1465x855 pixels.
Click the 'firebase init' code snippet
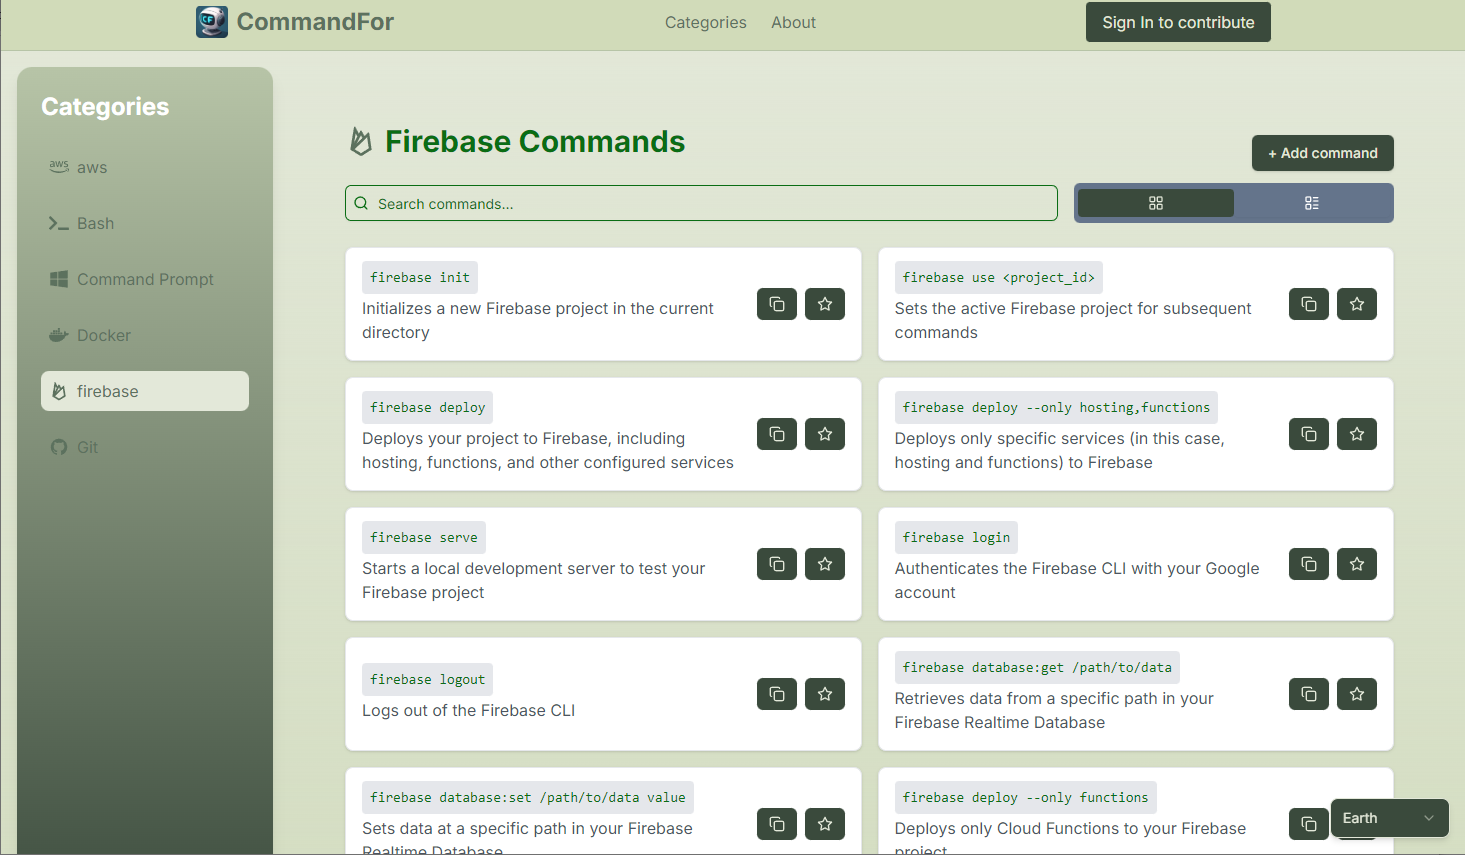[420, 277]
